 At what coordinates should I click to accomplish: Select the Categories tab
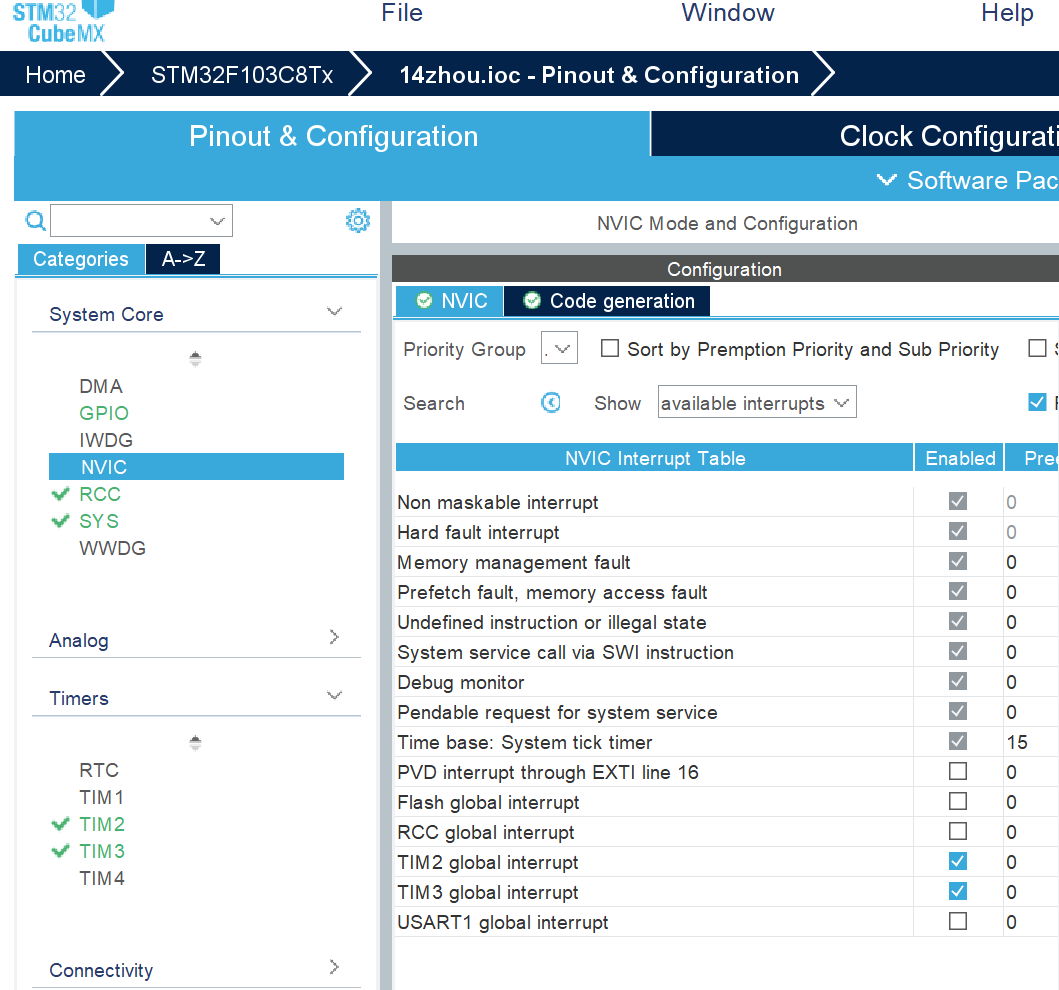pos(80,259)
